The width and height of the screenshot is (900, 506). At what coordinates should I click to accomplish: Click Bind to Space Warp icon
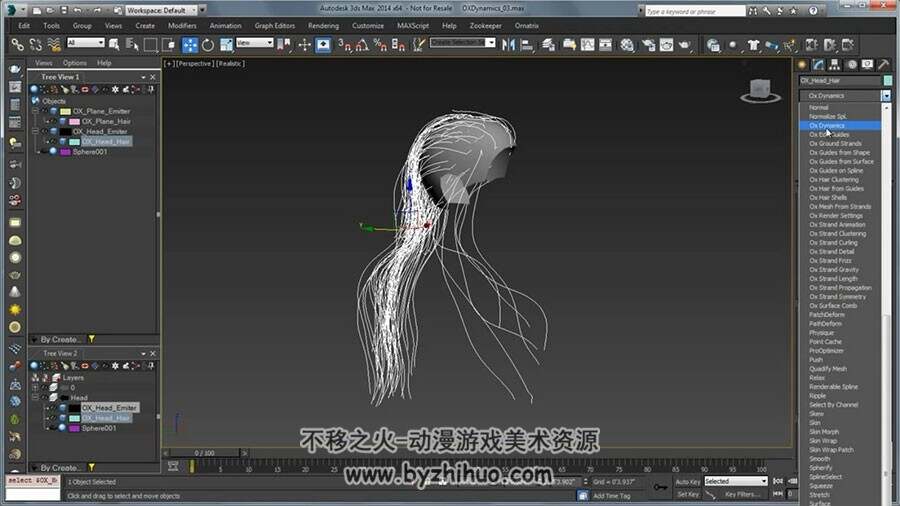click(x=54, y=45)
